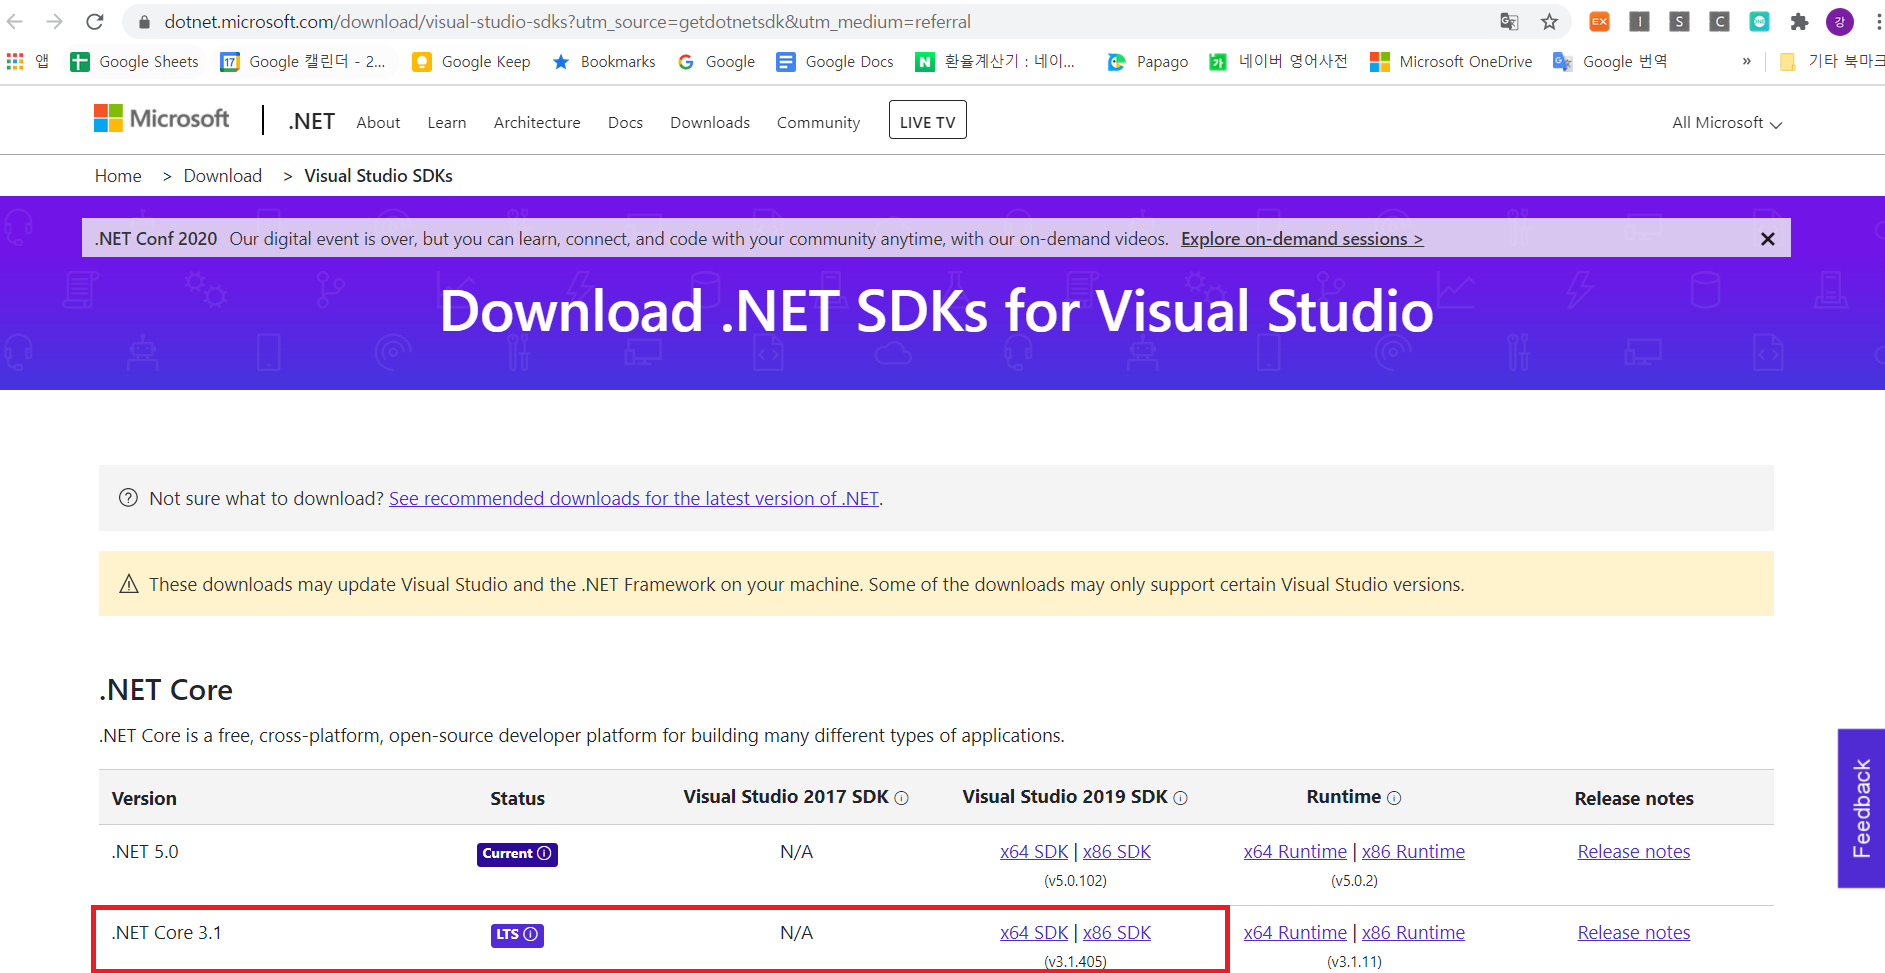
Task: Download the x64 SDK for .NET Core 3.1
Action: (x=1034, y=933)
